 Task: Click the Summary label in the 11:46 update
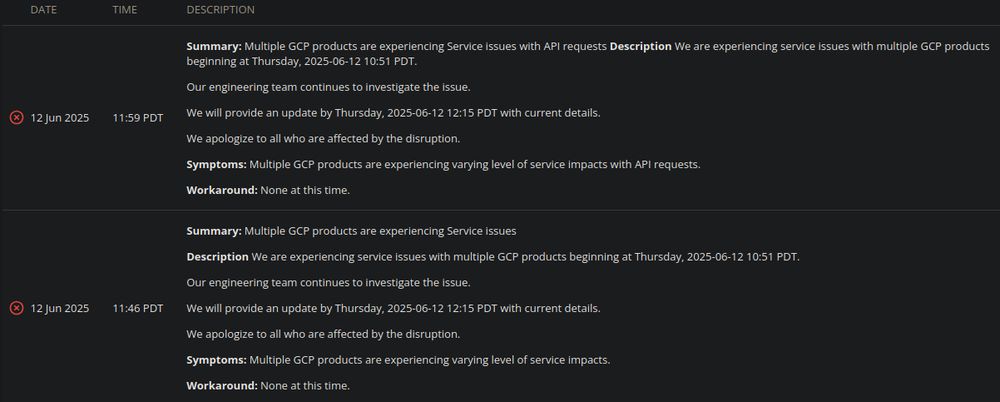pos(214,231)
